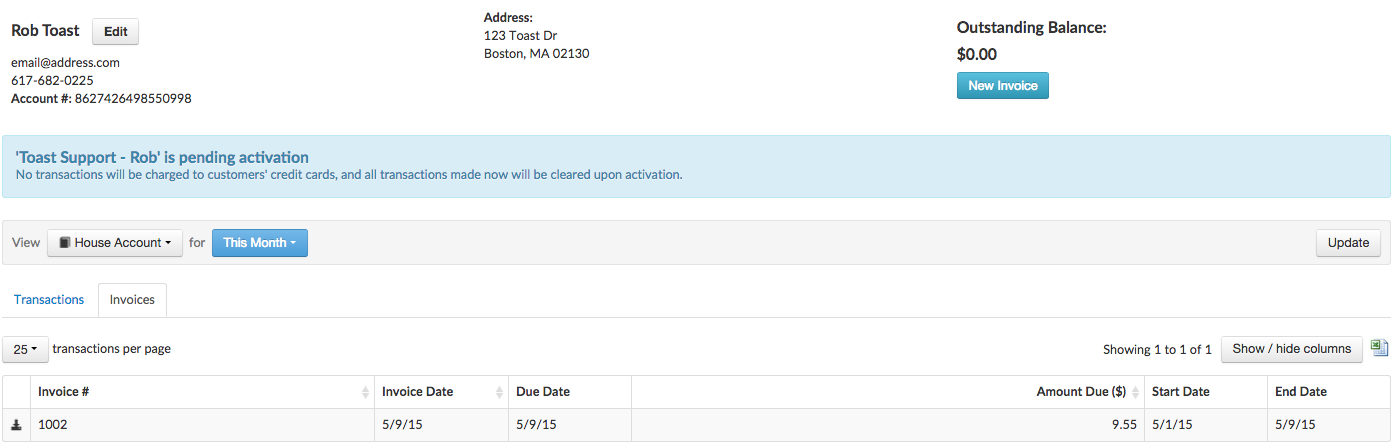Click the Due Date column header
1395x448 pixels.
click(543, 392)
